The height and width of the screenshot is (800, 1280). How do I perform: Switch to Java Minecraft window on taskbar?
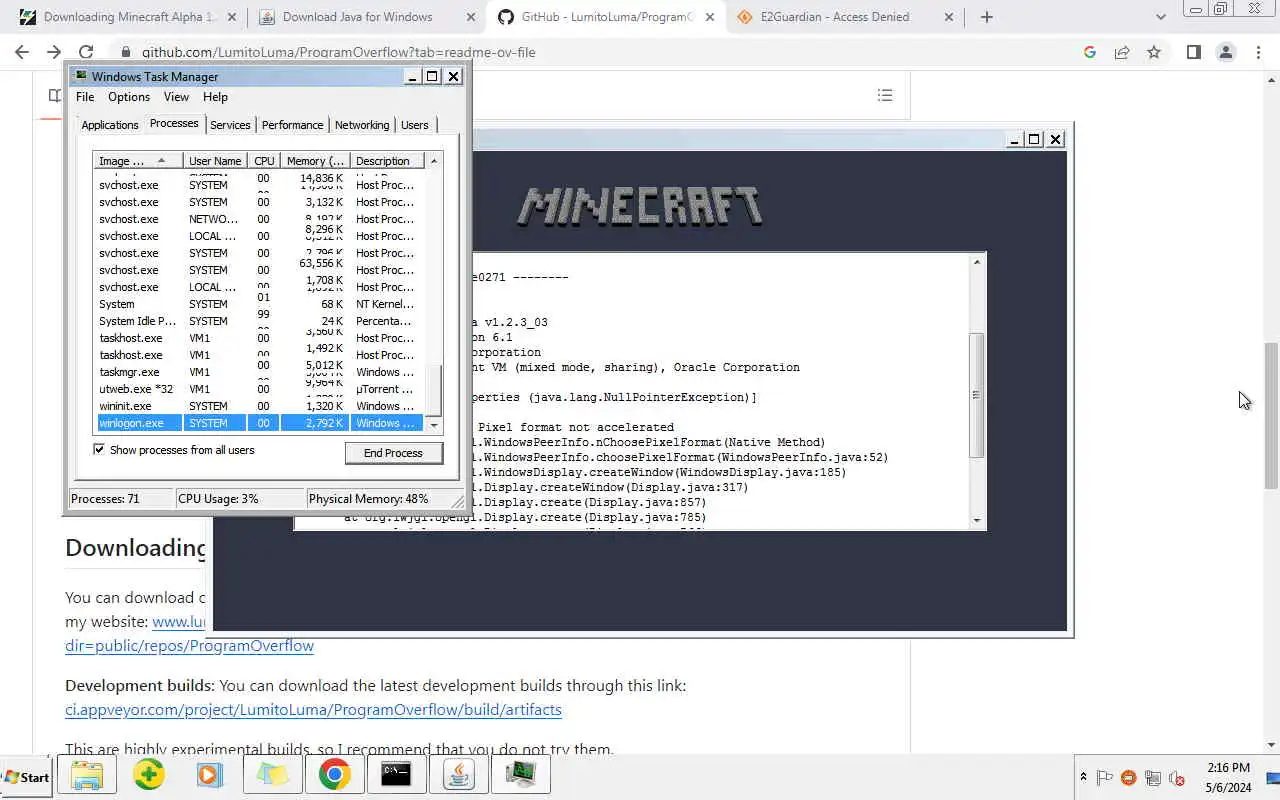458,775
